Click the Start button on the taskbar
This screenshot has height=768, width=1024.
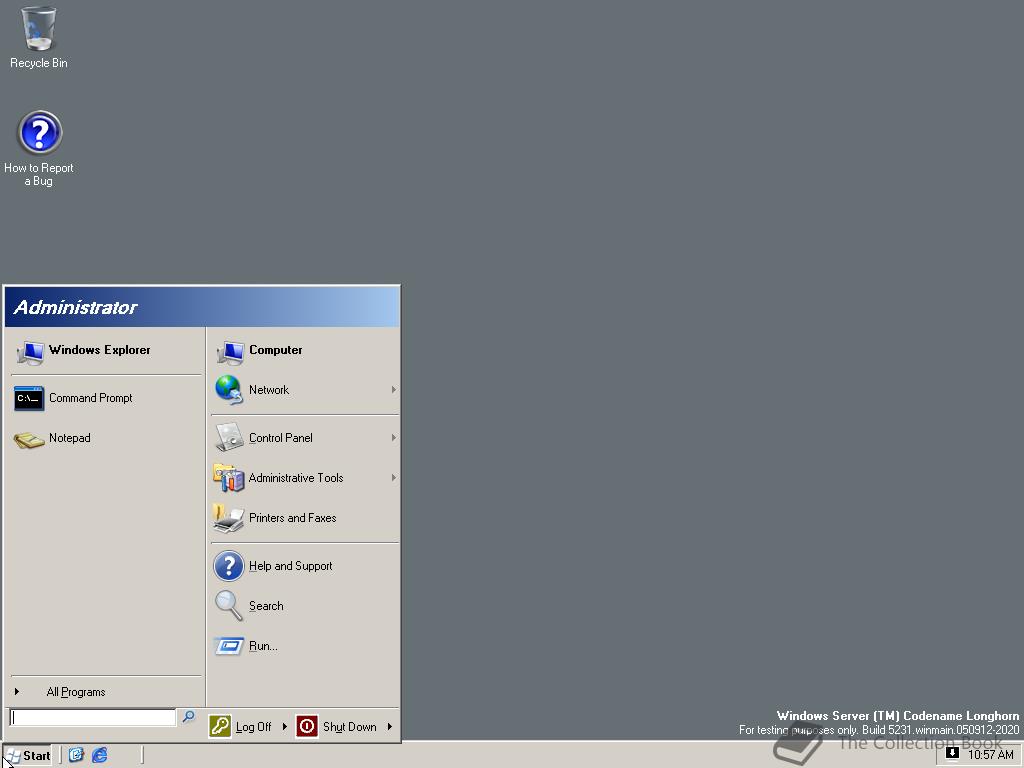tap(28, 756)
